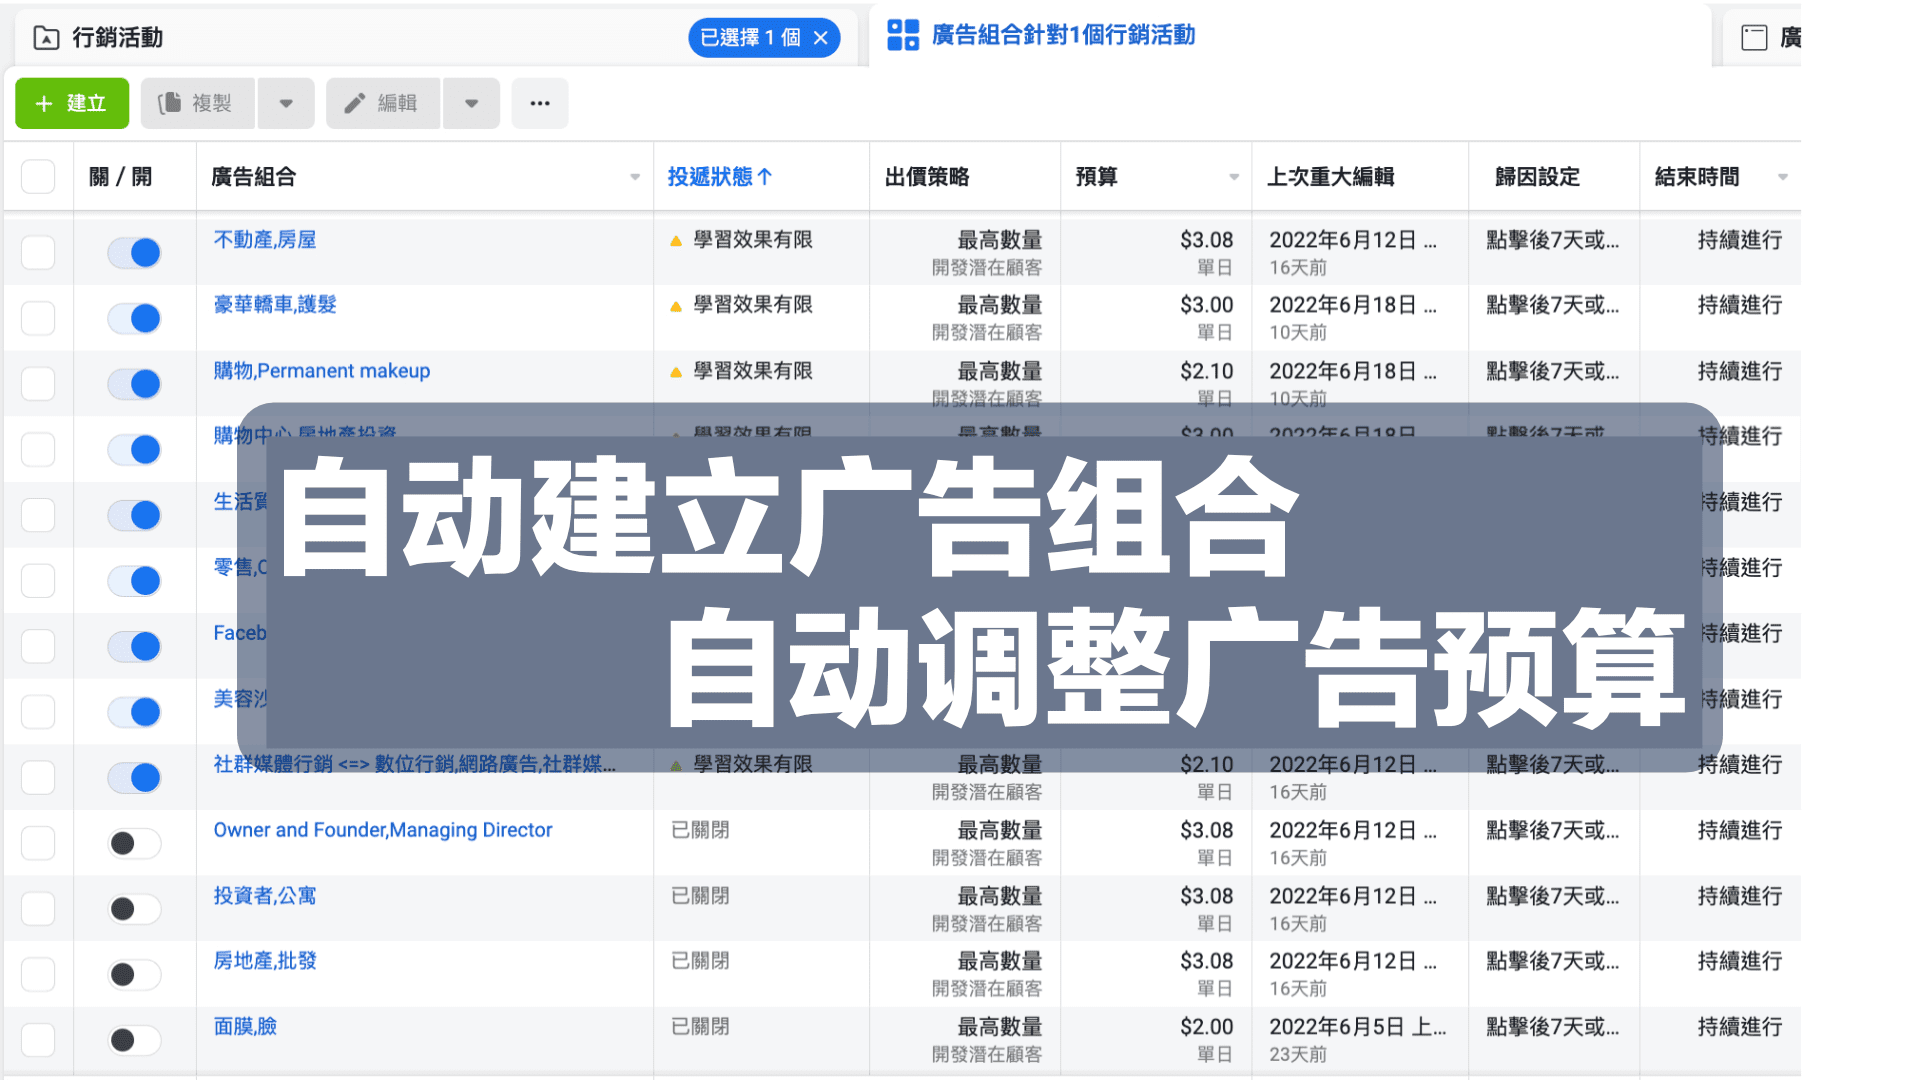1920x1080 pixels.
Task: Clear selection with X on 已選擇 1 個
Action: tap(821, 38)
